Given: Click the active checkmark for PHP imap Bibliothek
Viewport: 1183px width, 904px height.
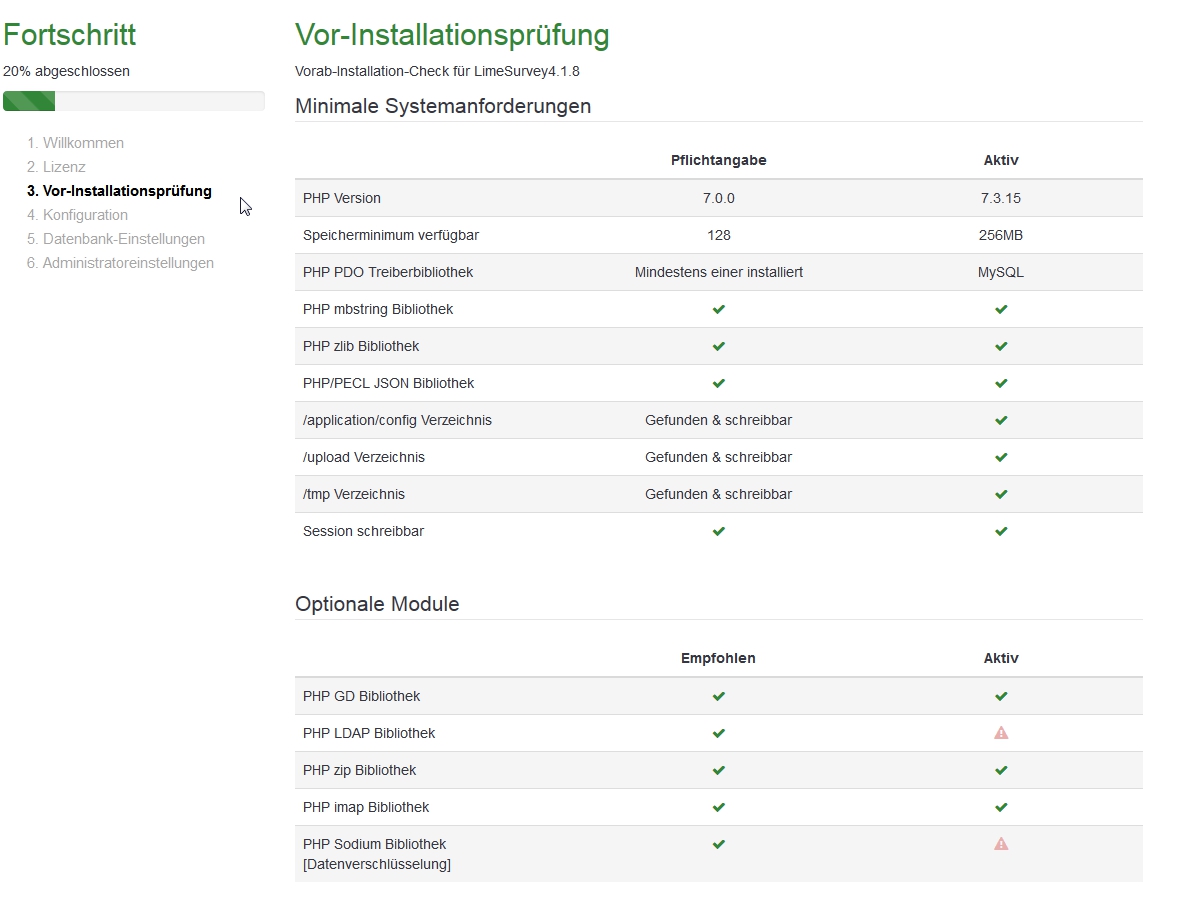Looking at the screenshot, I should (x=1001, y=808).
